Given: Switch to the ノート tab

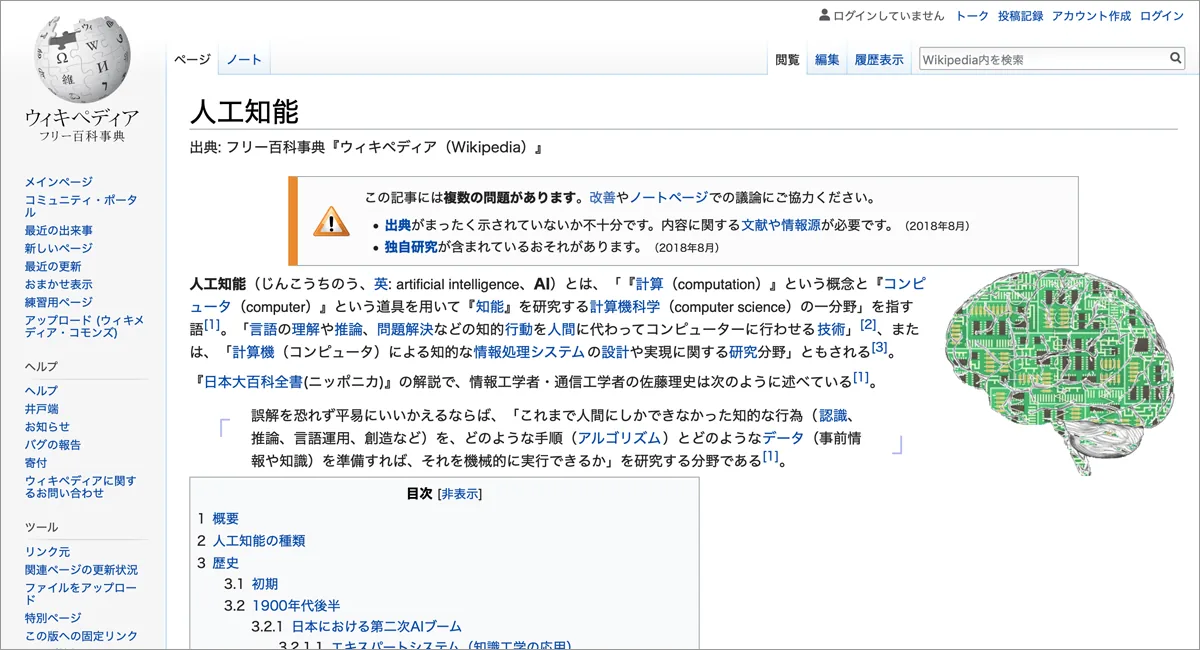Looking at the screenshot, I should point(244,60).
